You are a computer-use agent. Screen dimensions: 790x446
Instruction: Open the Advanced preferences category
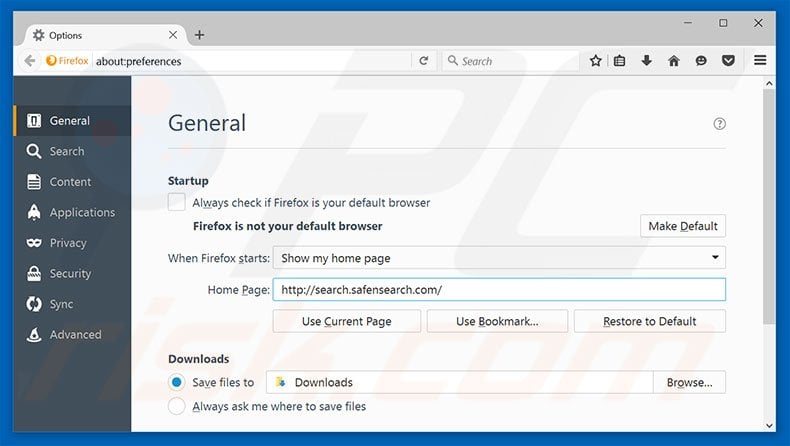point(72,335)
